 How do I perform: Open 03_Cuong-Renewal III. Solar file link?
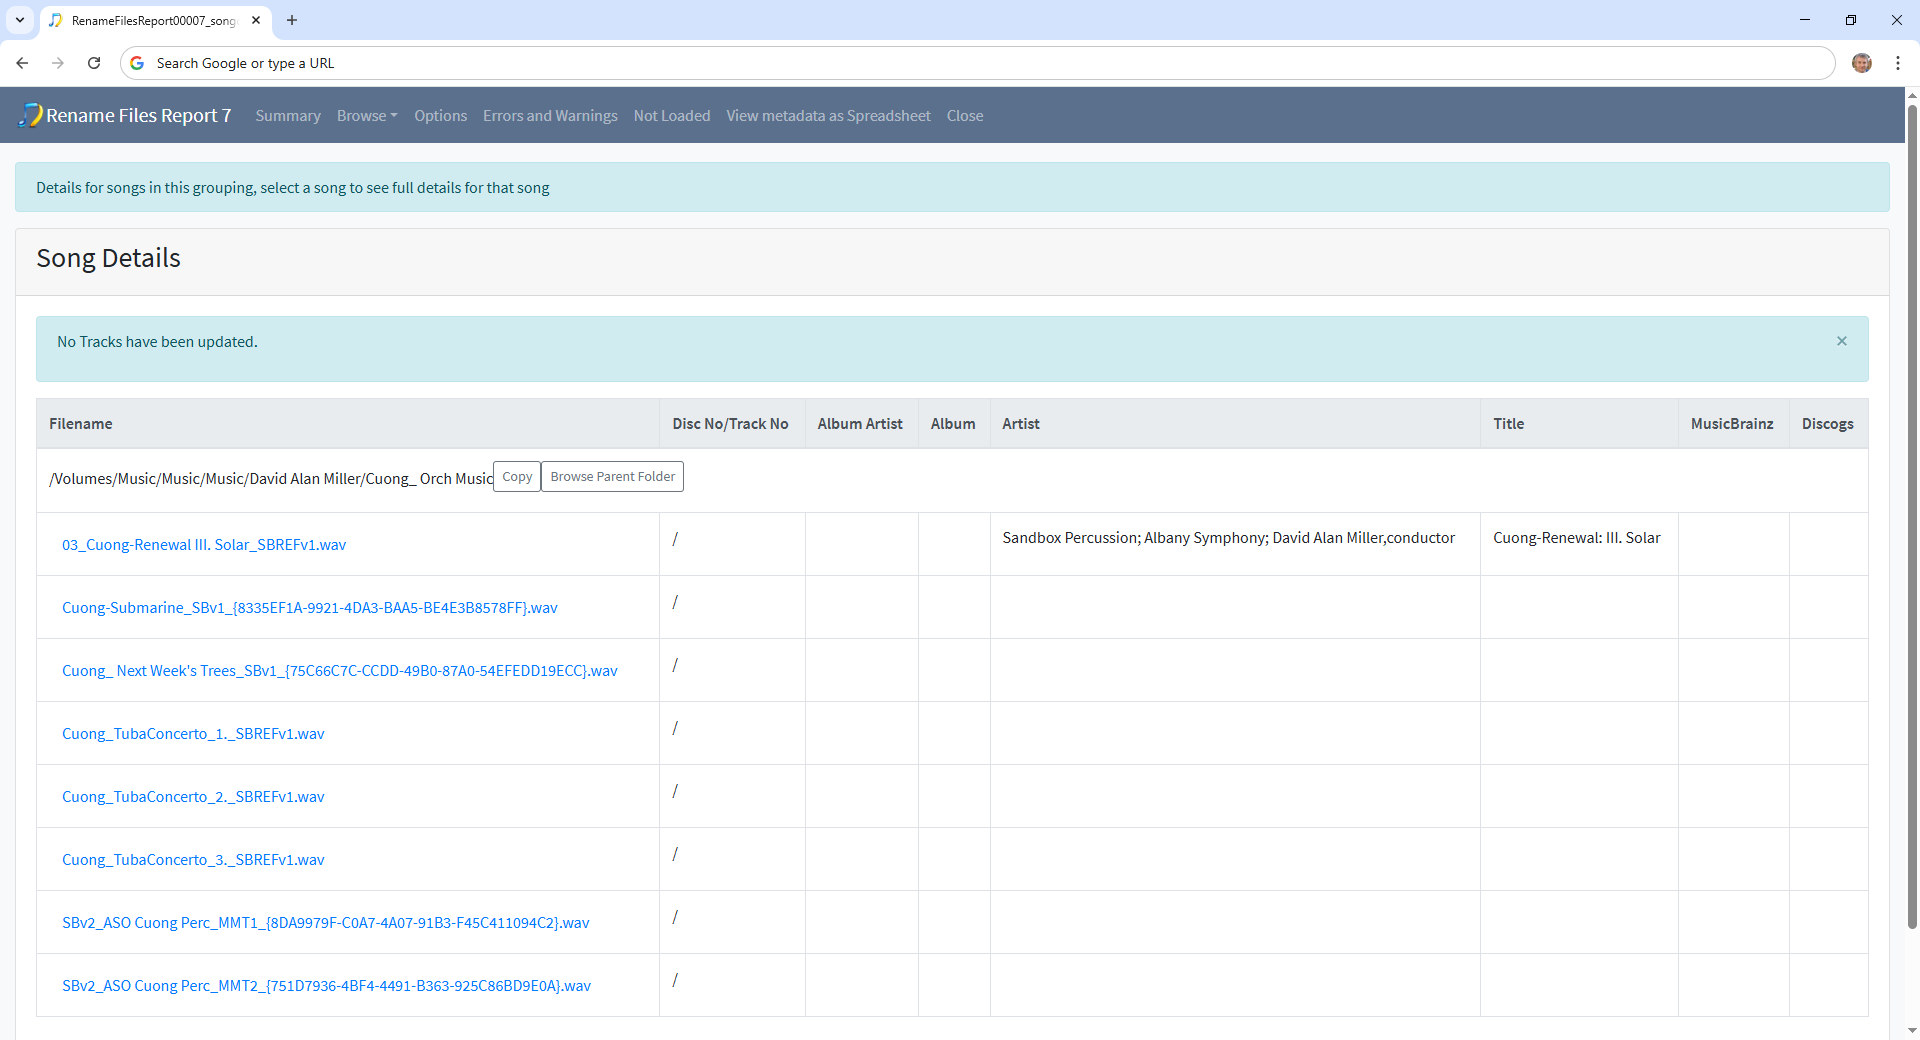[204, 545]
